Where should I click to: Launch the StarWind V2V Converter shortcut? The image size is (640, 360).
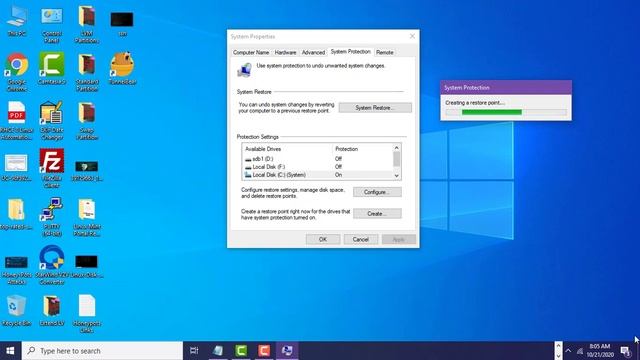coord(52,265)
